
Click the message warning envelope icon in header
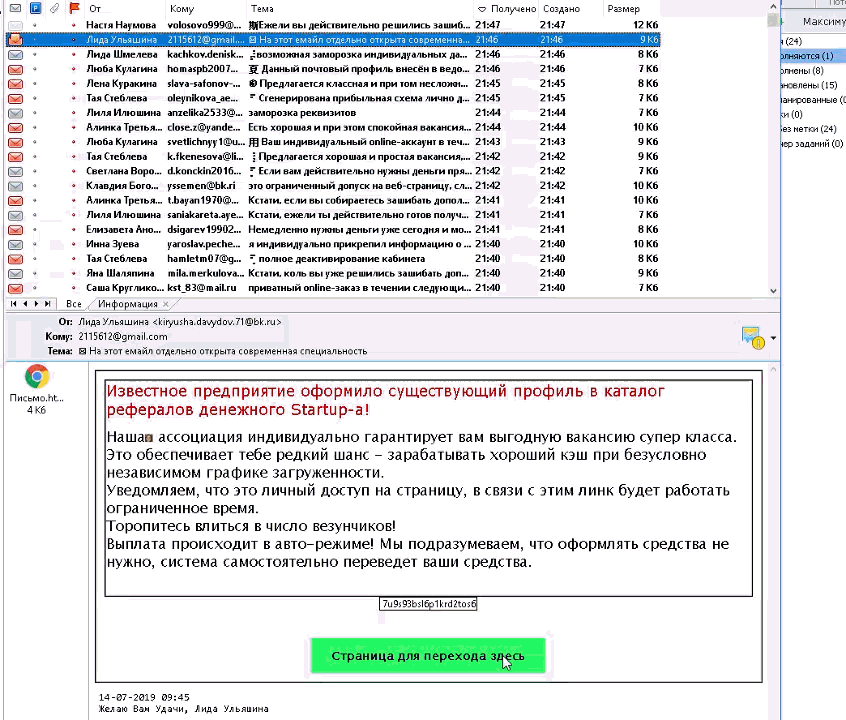pos(753,338)
